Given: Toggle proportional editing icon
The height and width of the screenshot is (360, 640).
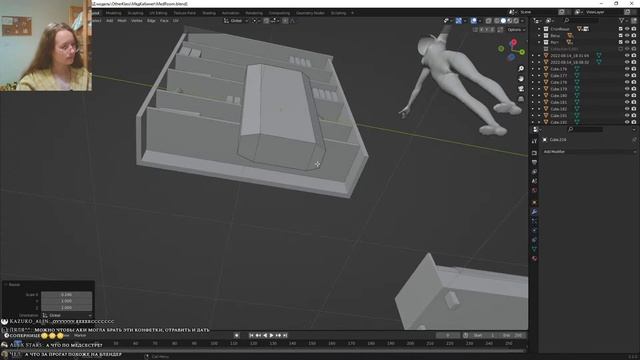Looking at the screenshot, I should pyautogui.click(x=285, y=20).
